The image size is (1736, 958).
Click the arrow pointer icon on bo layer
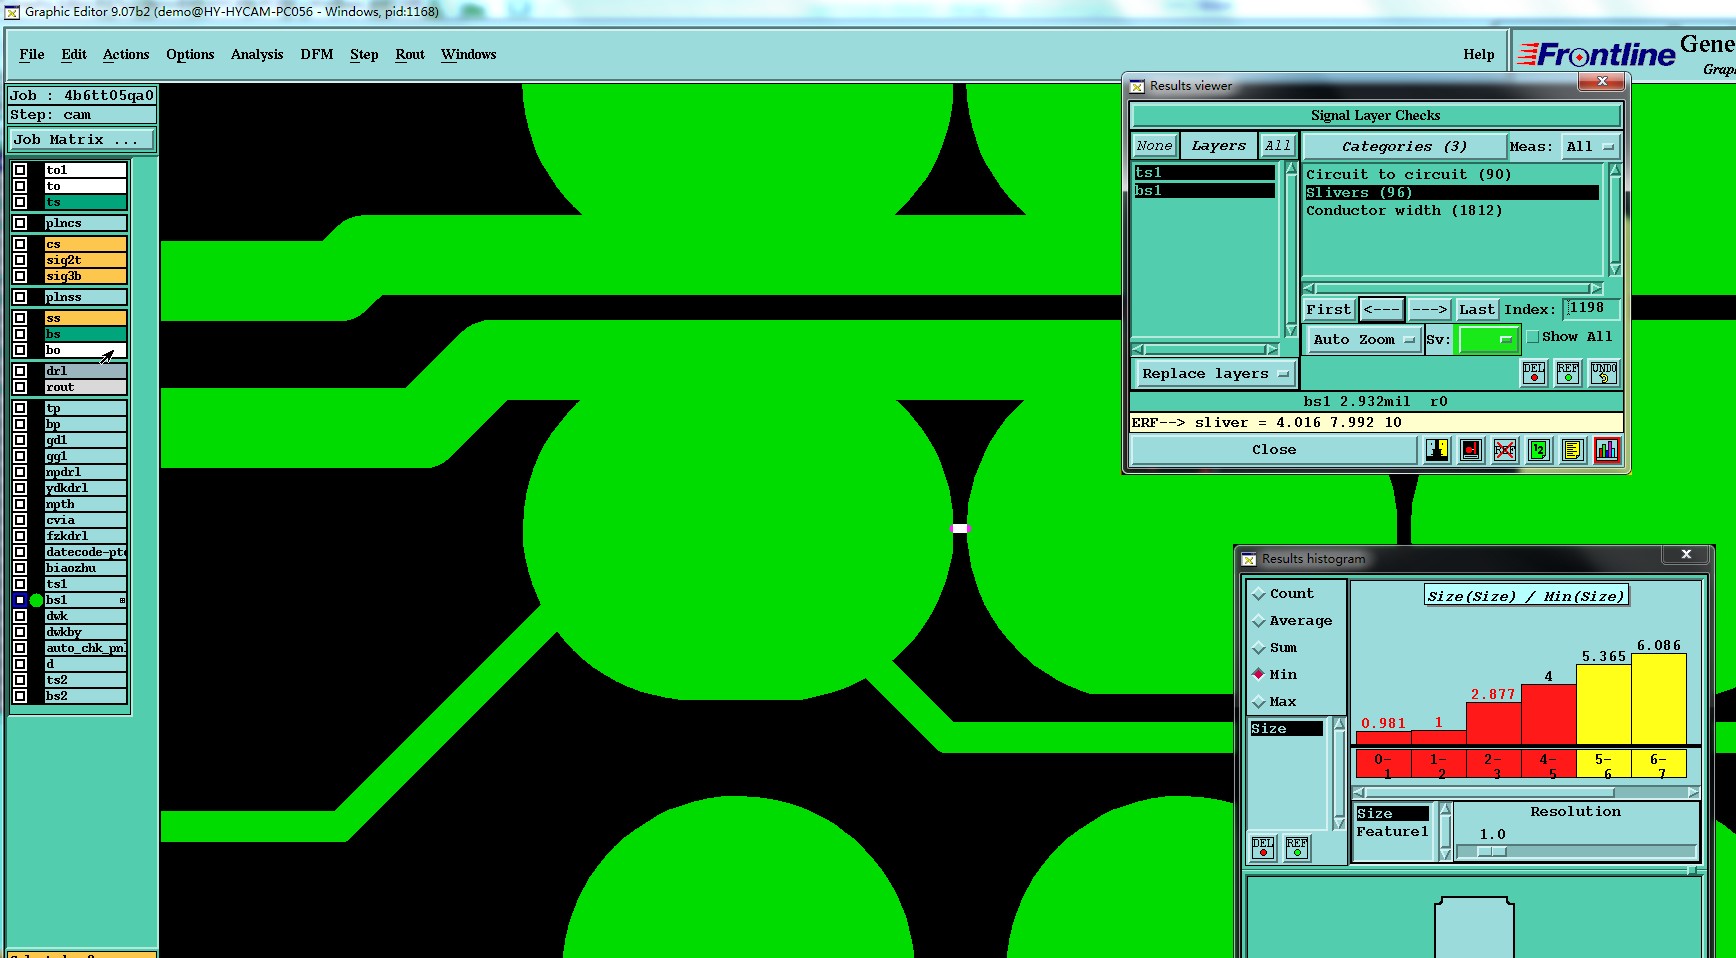pyautogui.click(x=107, y=356)
